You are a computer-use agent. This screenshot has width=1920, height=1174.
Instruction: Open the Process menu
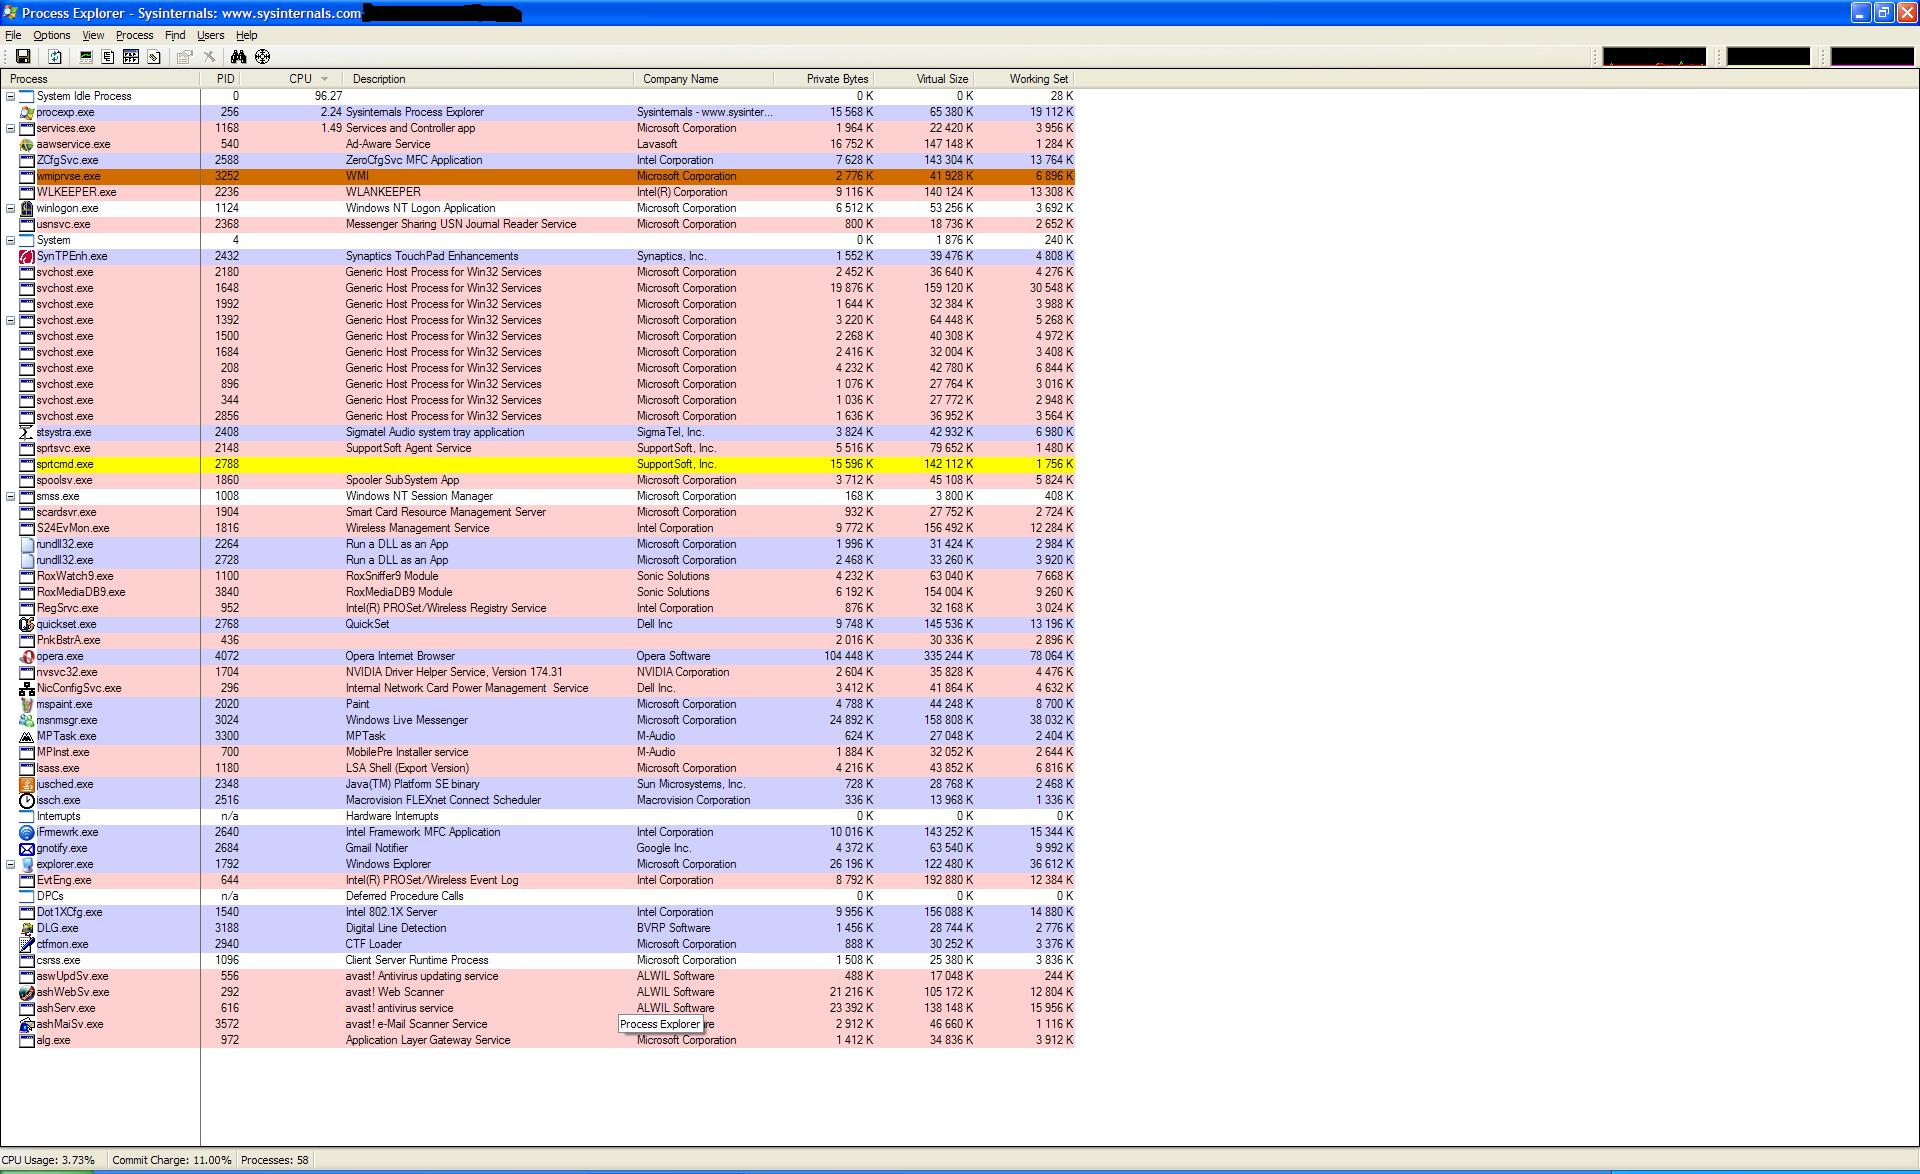[134, 35]
